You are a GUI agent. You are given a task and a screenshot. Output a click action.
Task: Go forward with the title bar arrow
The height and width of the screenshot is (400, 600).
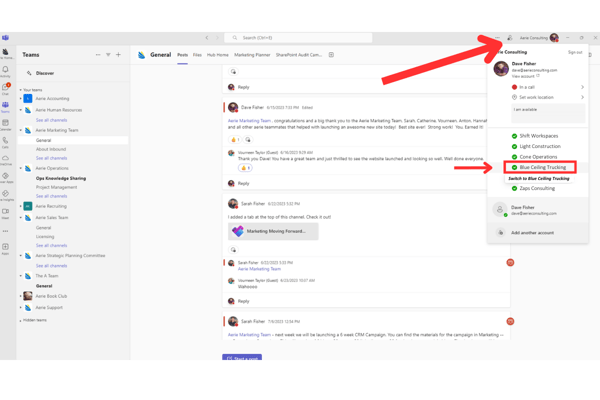[x=217, y=38]
